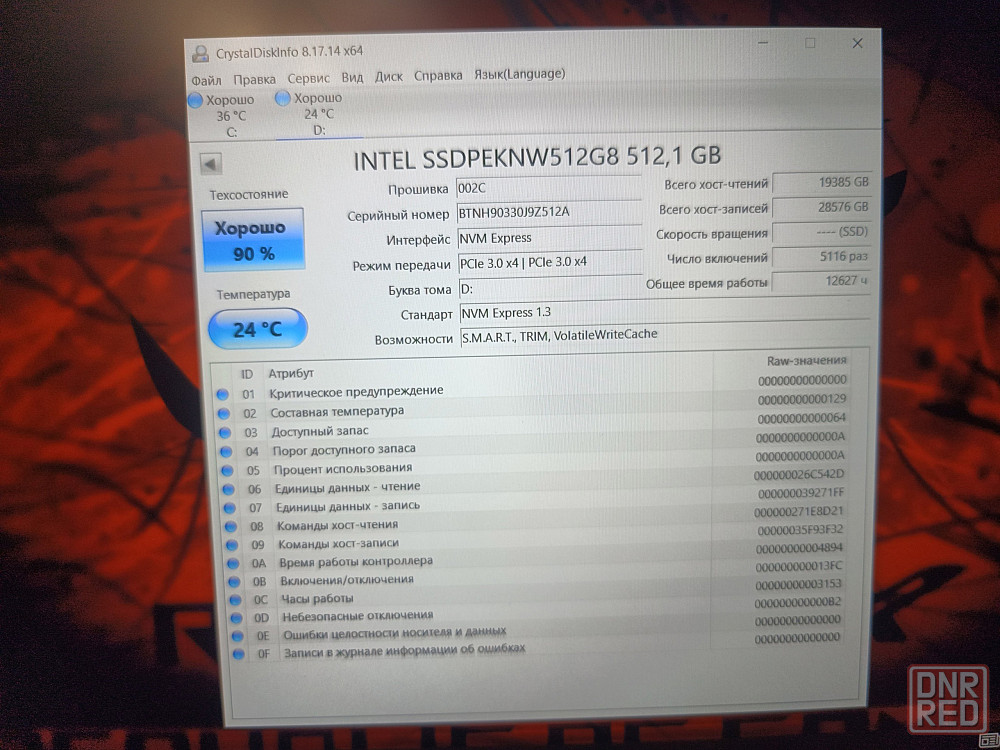
Task: Click the status dot for Процент использования
Action: click(x=227, y=471)
